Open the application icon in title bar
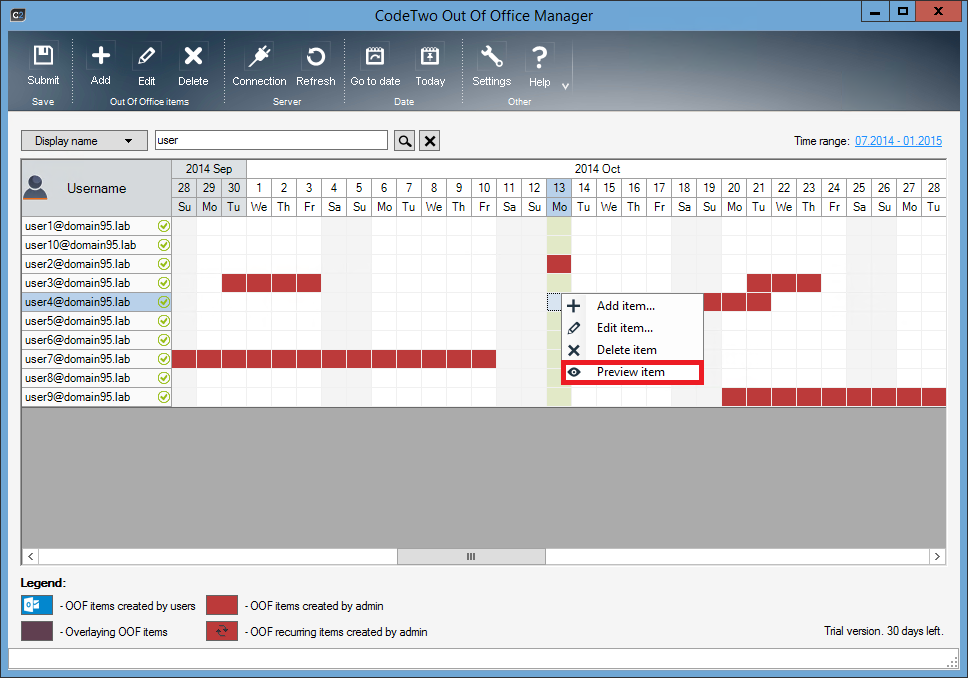Screen dimensions: 968x678 click(18, 15)
